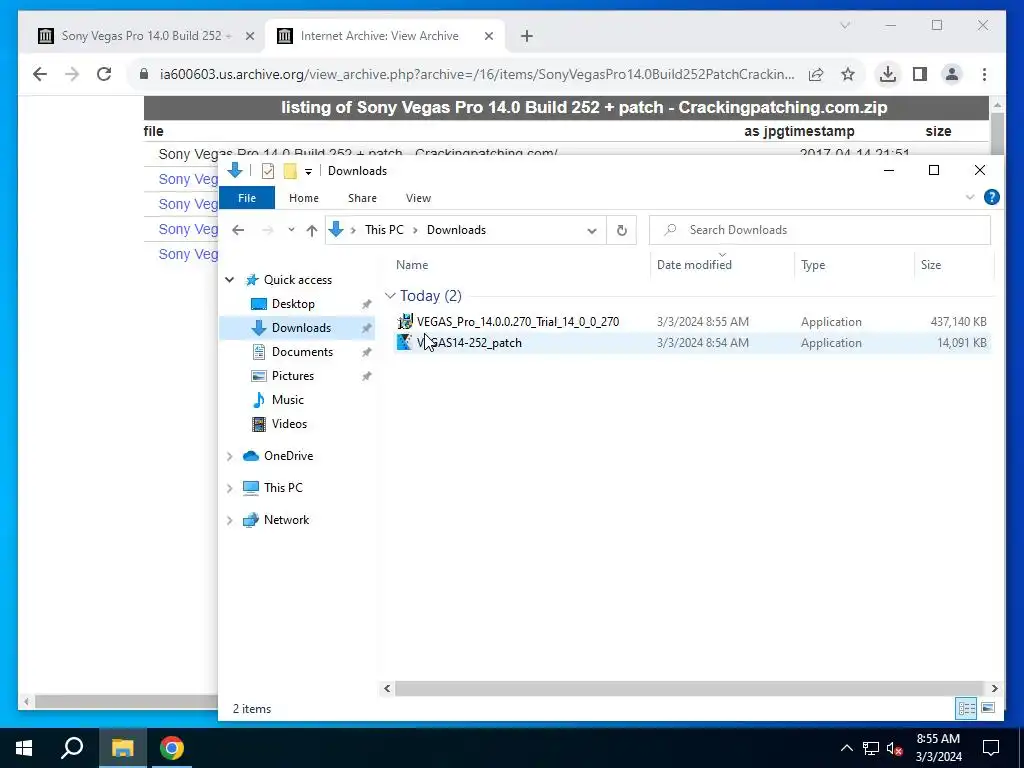
Task: Sort files by Size column
Action: [x=931, y=265]
